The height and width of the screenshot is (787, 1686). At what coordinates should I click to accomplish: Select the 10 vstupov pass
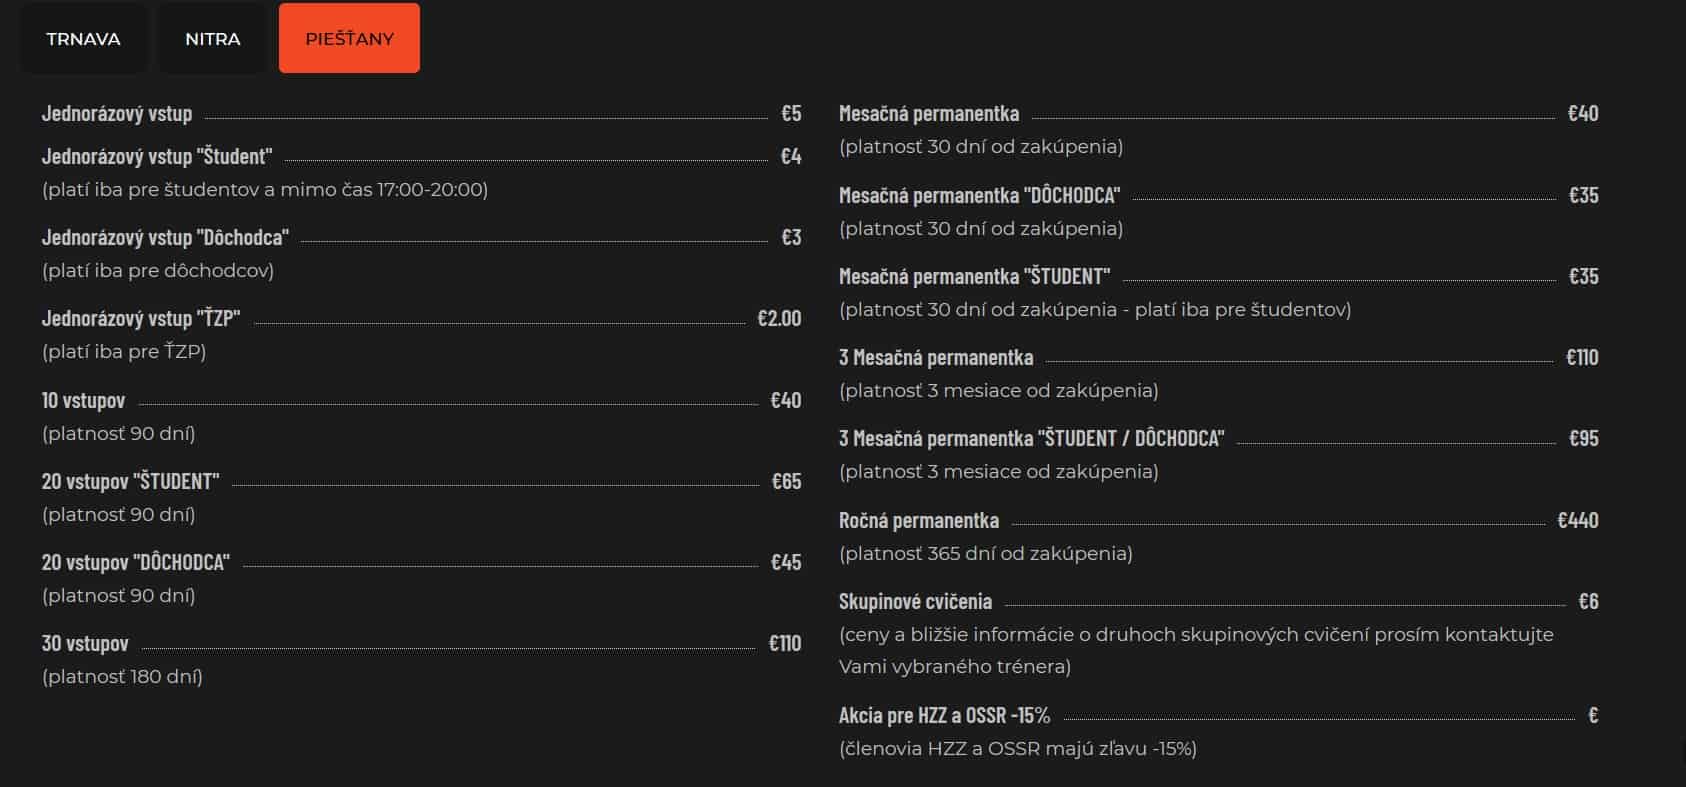click(x=83, y=401)
